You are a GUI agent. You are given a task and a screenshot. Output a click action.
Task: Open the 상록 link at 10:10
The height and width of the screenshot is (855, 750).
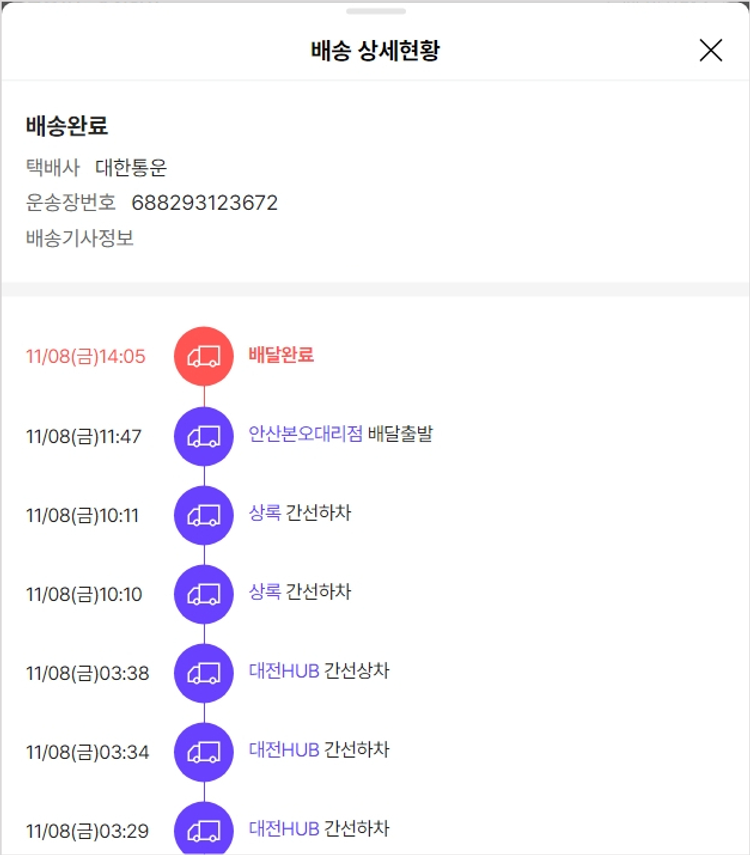(265, 592)
